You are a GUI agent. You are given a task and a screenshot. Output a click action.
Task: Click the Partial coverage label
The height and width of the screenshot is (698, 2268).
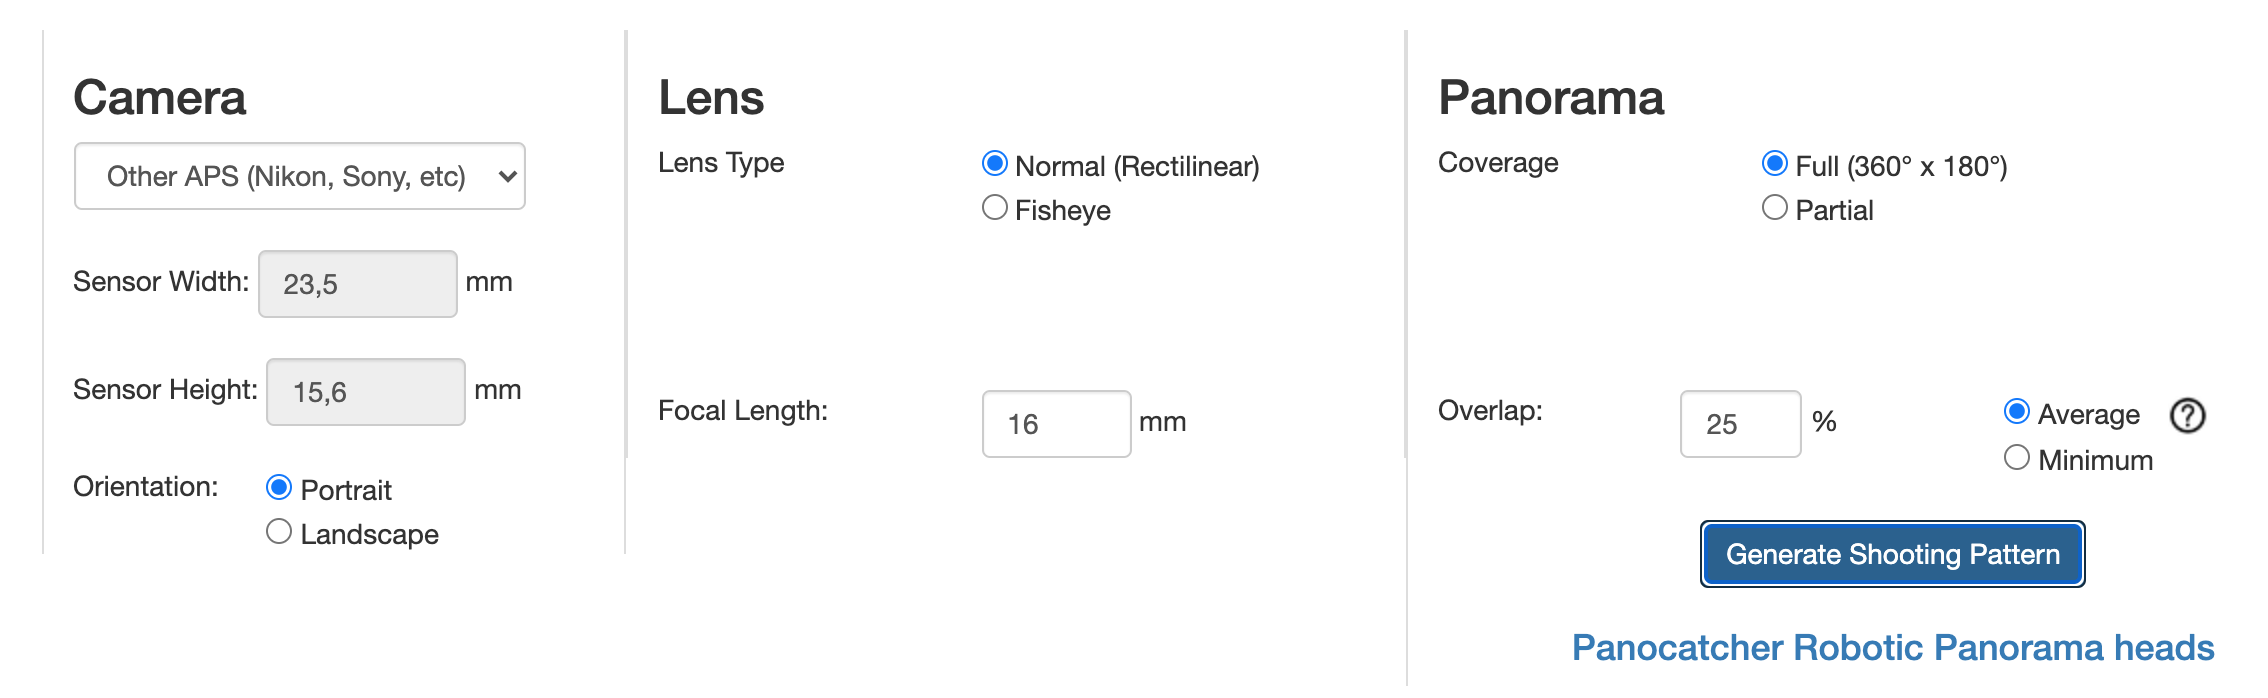pos(1834,210)
